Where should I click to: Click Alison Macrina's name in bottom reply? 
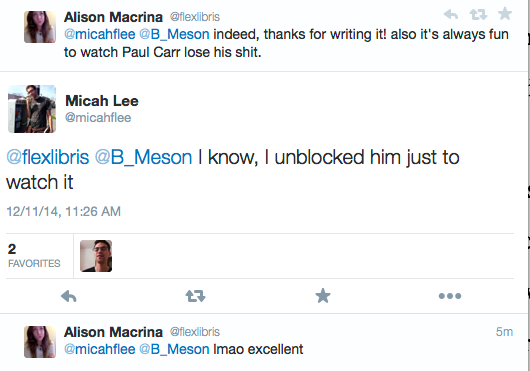(113, 332)
